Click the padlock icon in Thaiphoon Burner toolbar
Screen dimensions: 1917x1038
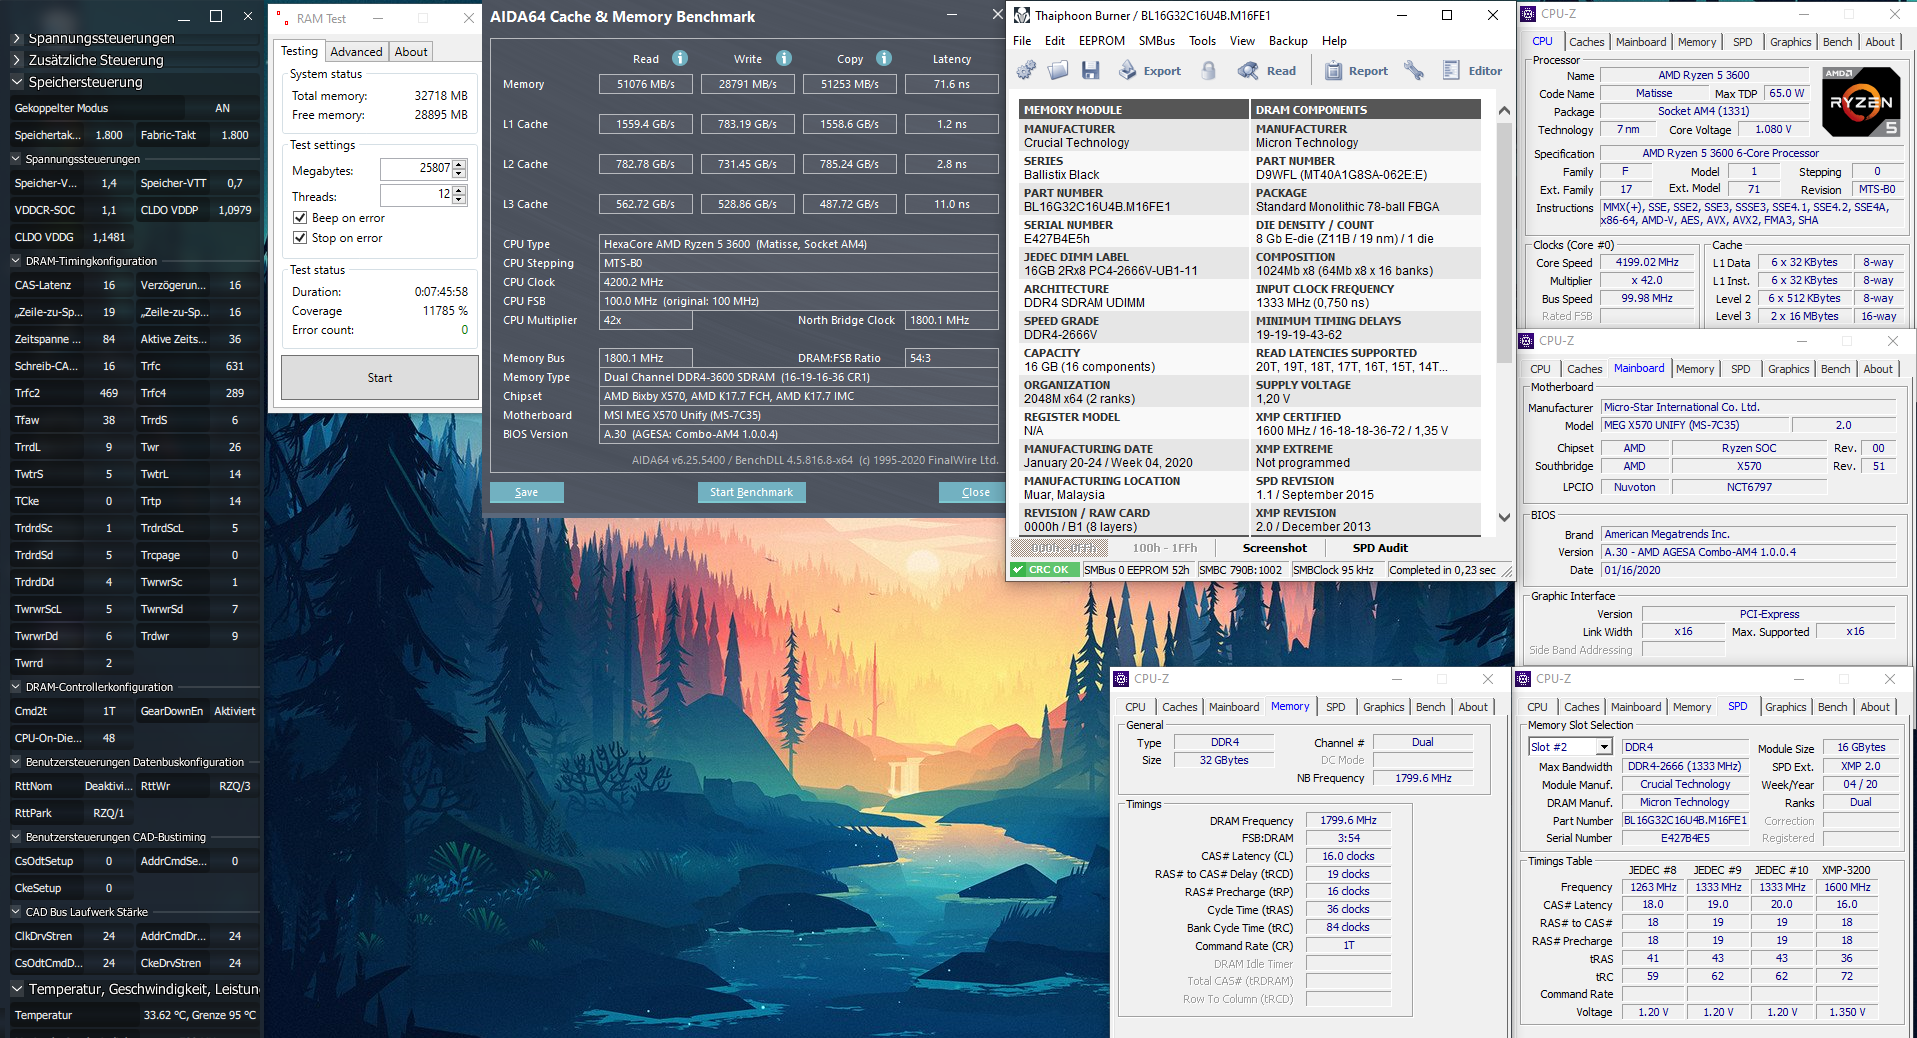[x=1209, y=70]
